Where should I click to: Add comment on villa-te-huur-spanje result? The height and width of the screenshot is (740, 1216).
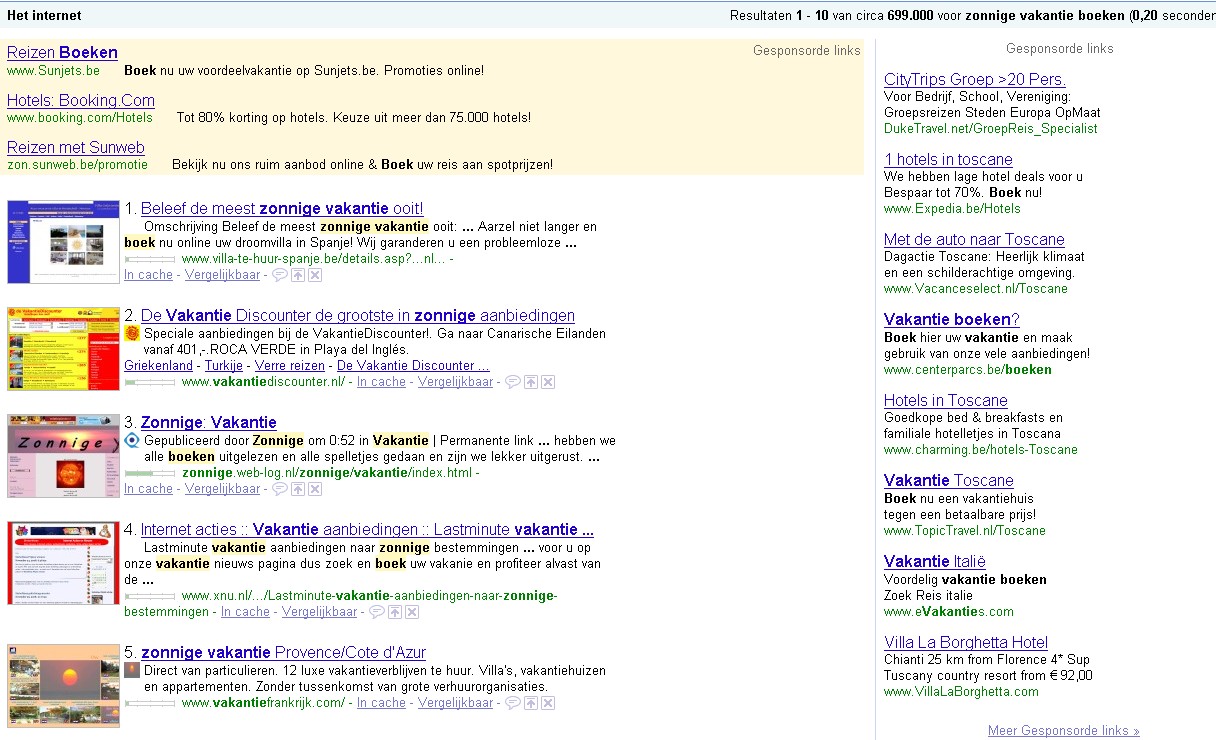pos(280,275)
